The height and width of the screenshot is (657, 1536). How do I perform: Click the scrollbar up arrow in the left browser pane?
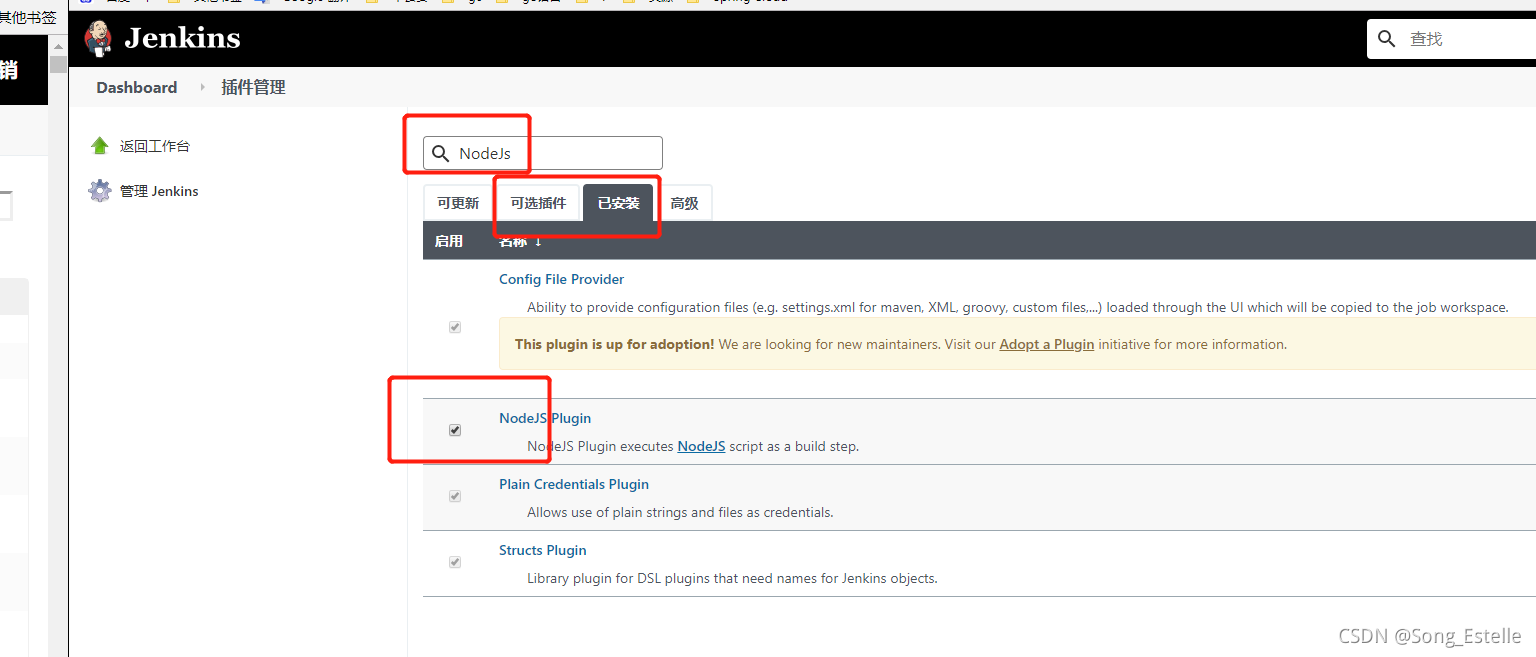coord(58,46)
